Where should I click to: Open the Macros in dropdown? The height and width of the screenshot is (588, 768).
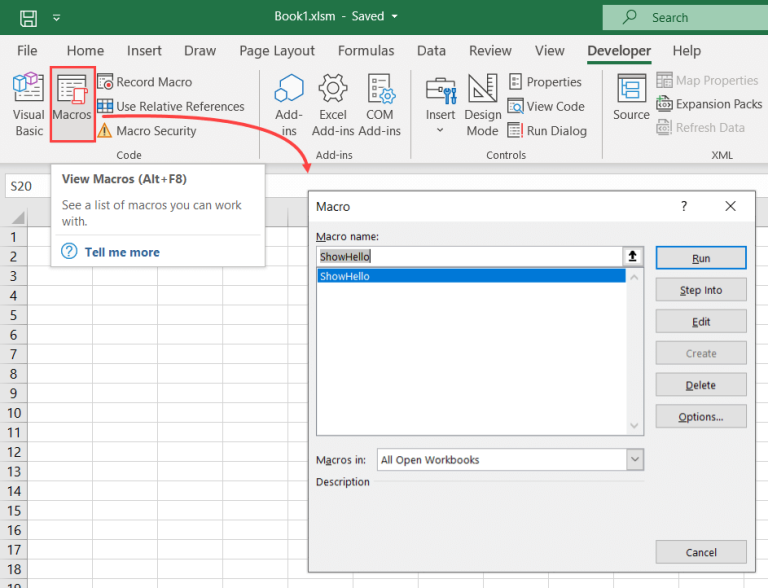point(635,460)
